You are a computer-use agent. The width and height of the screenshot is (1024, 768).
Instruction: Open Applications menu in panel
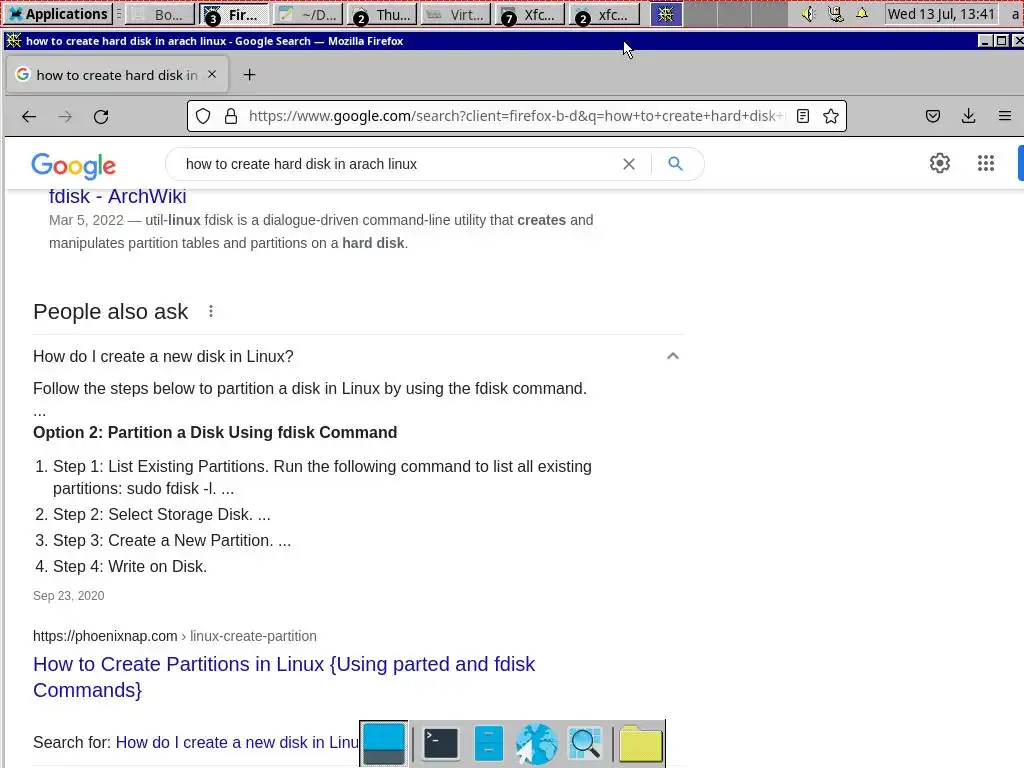tap(59, 14)
